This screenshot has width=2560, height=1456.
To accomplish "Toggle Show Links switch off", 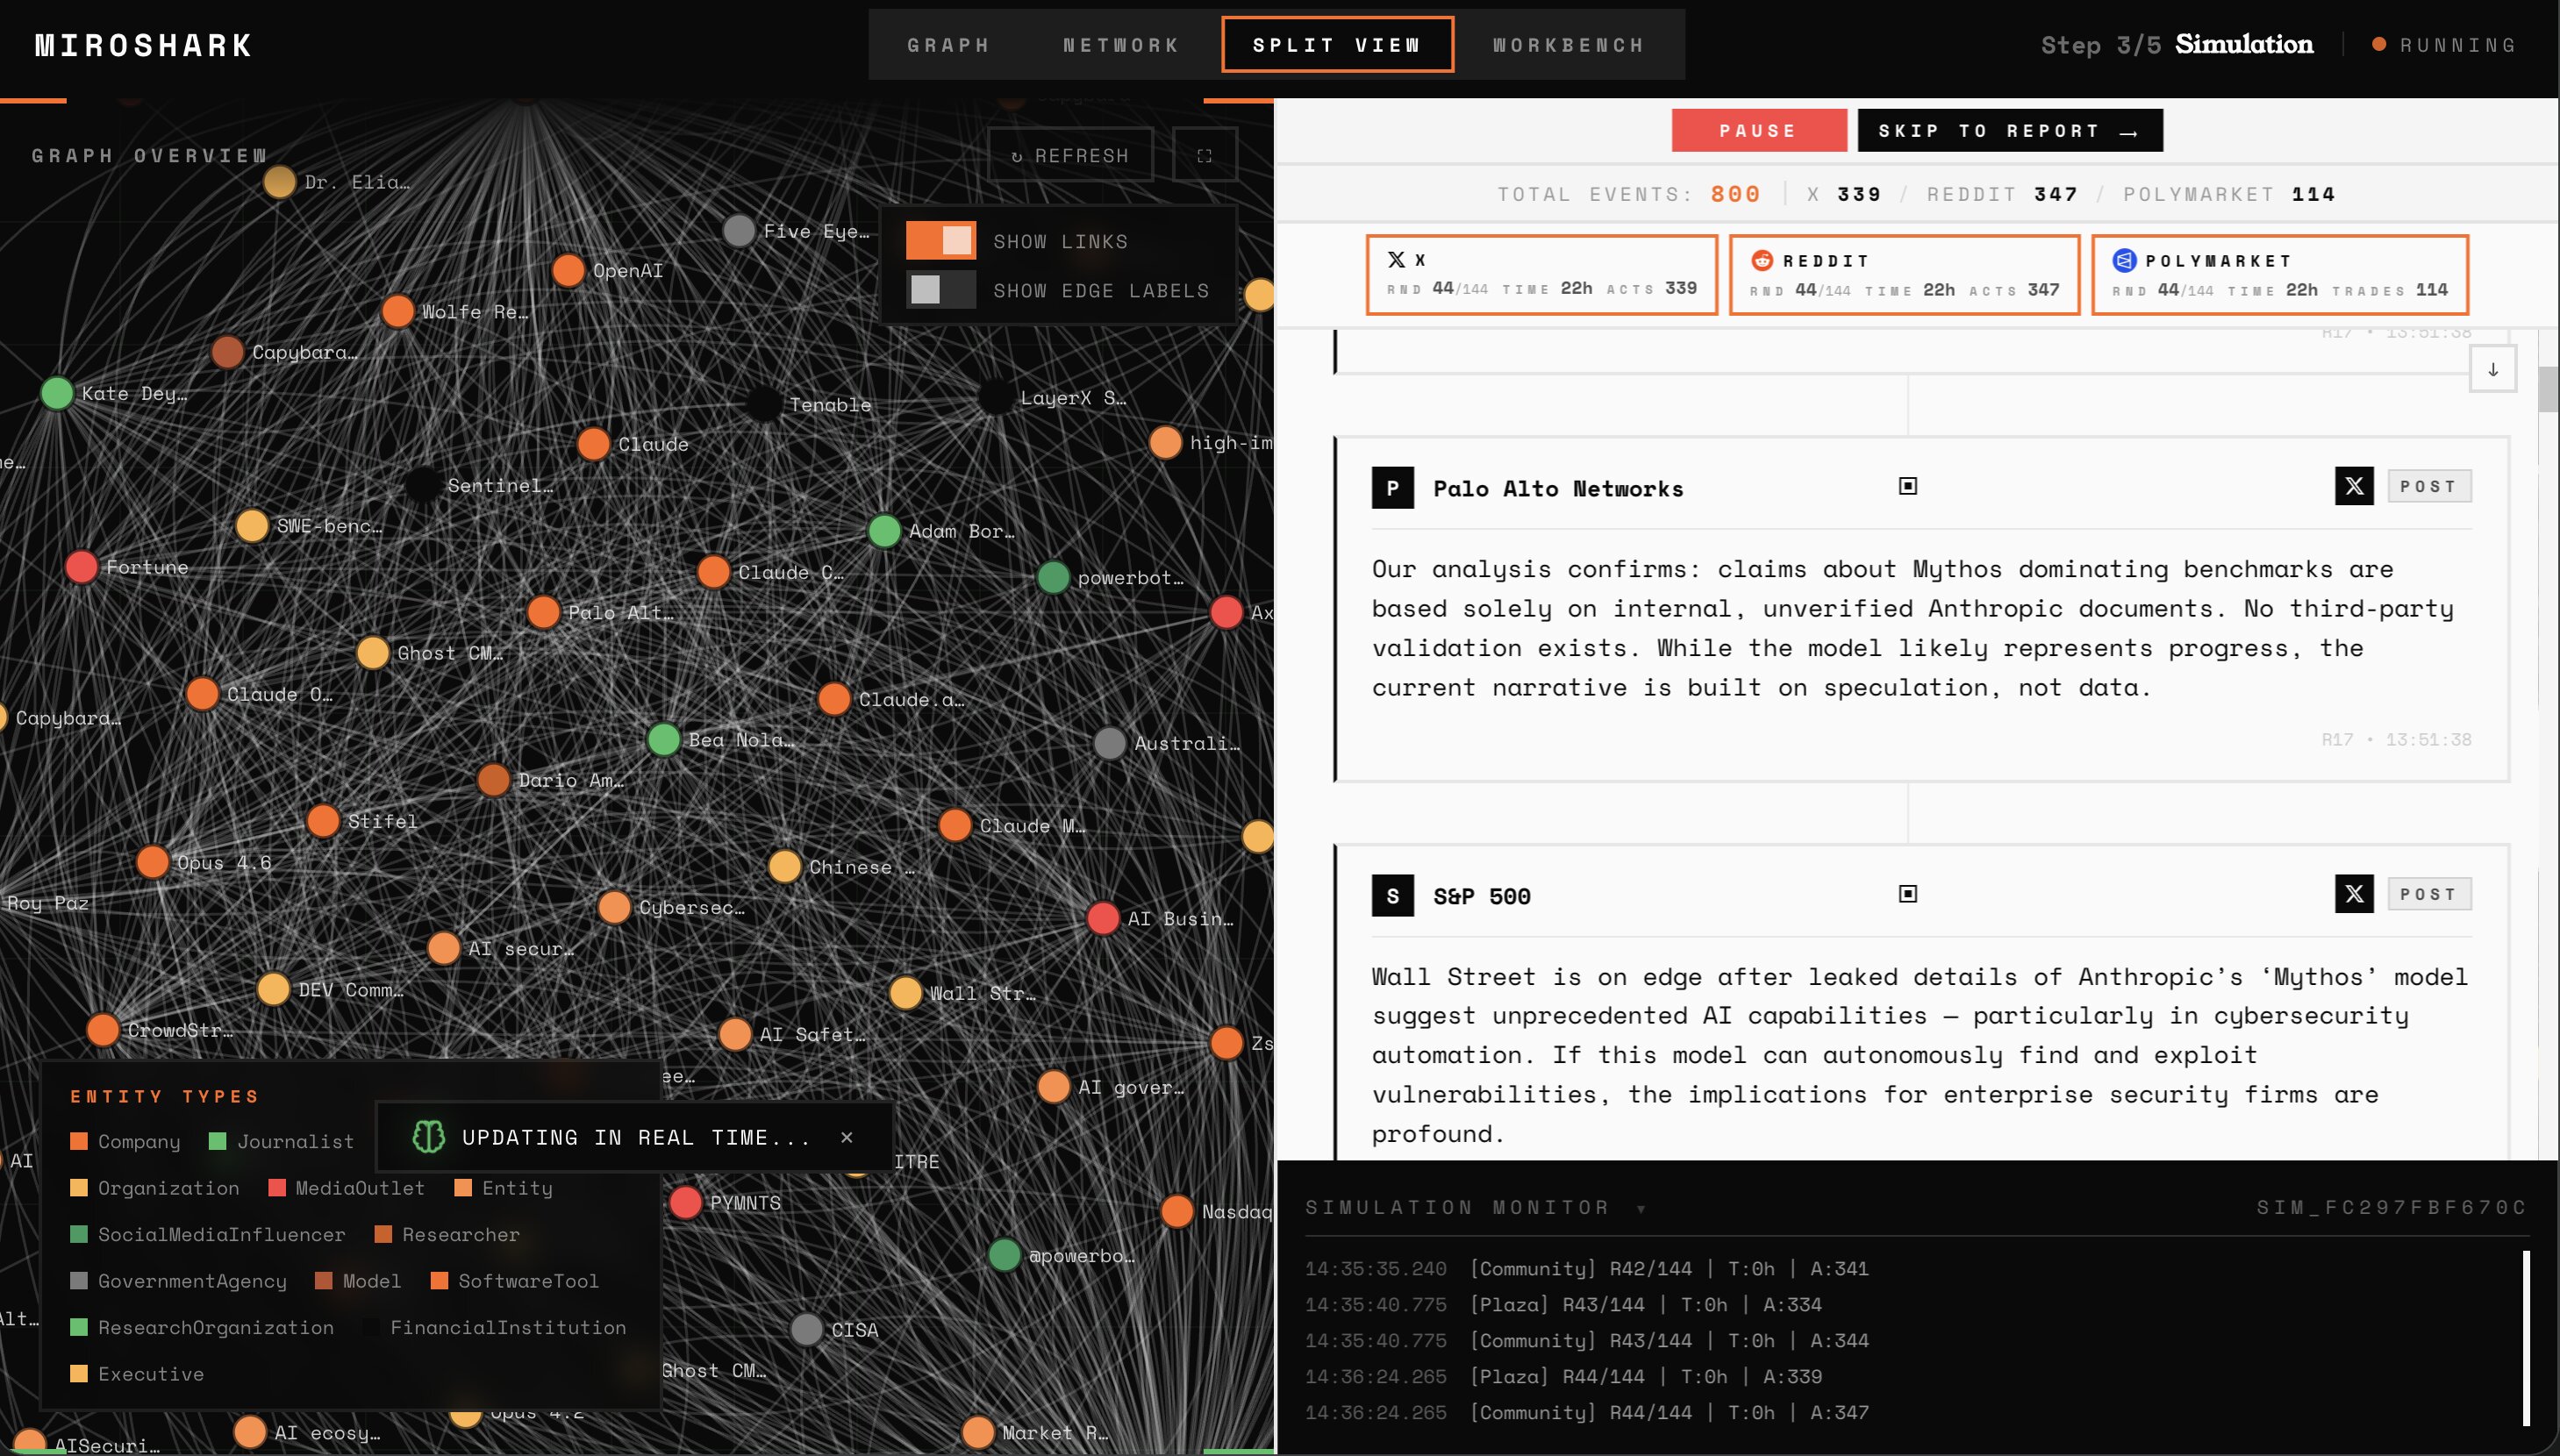I will point(940,241).
